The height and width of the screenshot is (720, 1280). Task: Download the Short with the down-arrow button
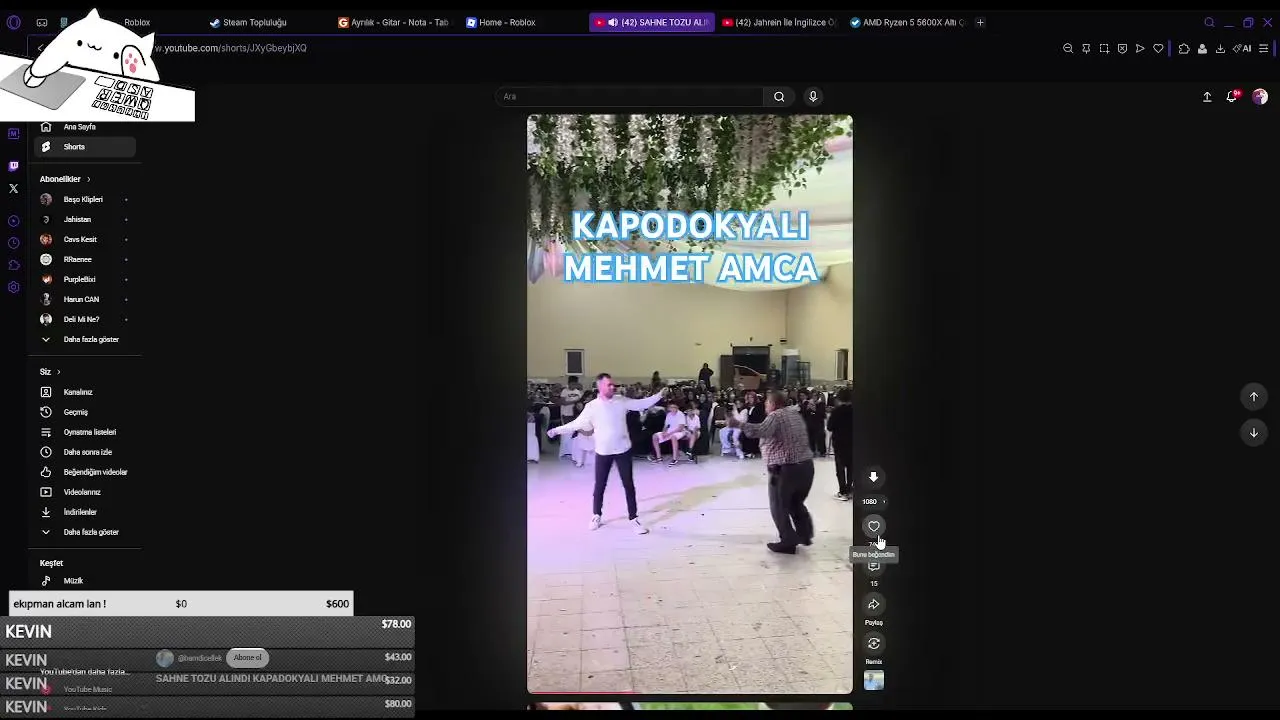pyautogui.click(x=873, y=477)
